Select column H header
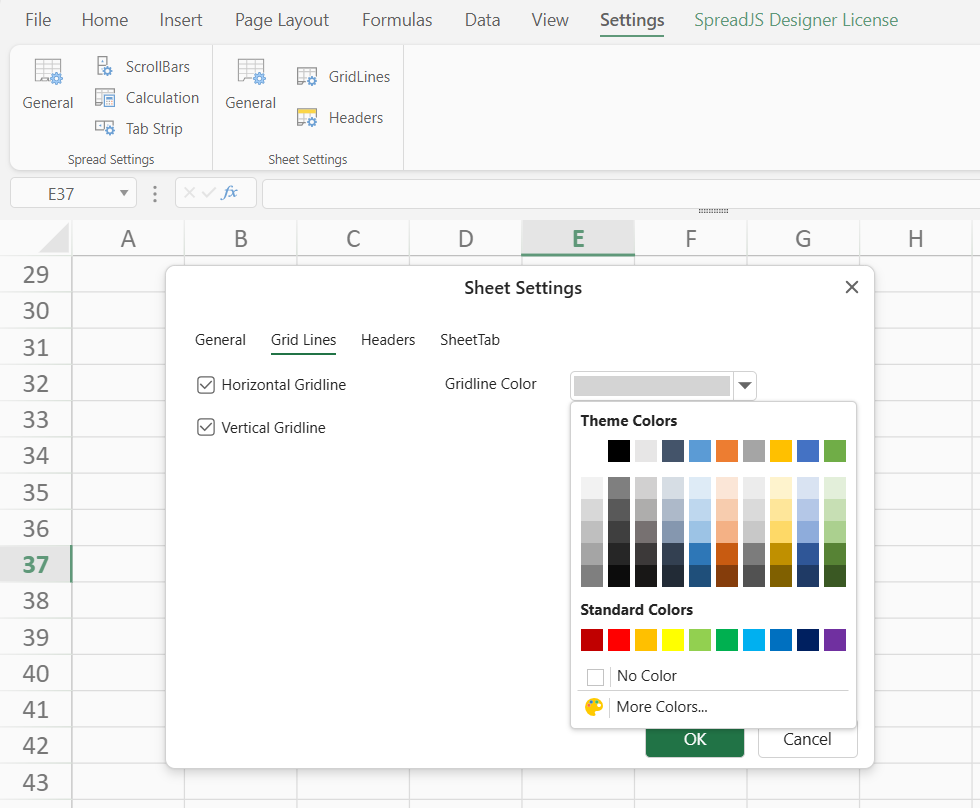The image size is (980, 808). pos(916,239)
